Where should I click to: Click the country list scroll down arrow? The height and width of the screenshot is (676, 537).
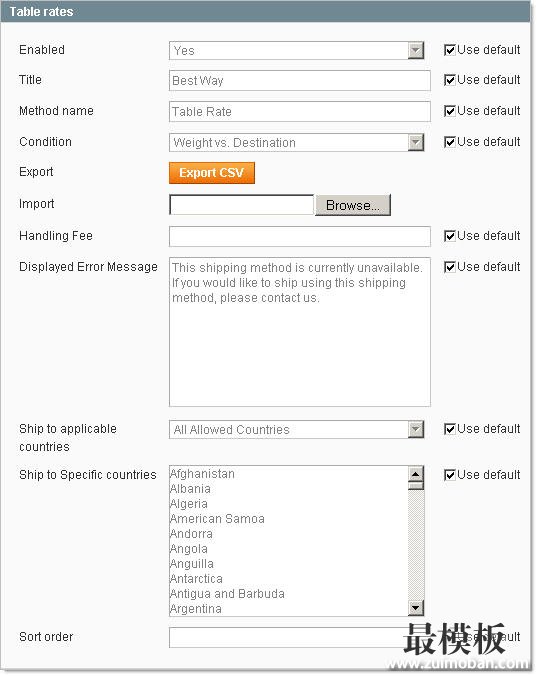(416, 608)
